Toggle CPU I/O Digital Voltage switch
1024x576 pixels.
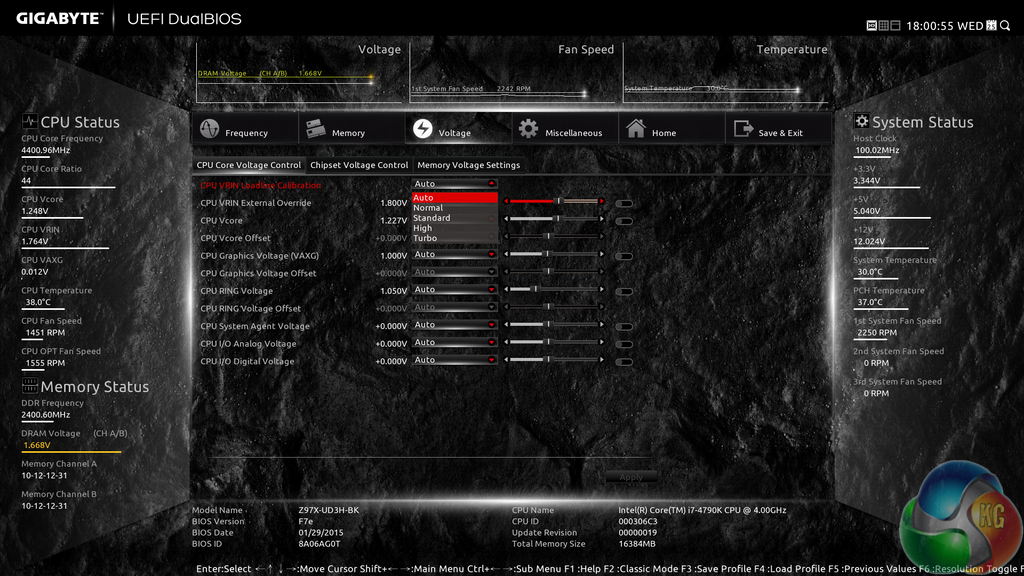tap(624, 362)
